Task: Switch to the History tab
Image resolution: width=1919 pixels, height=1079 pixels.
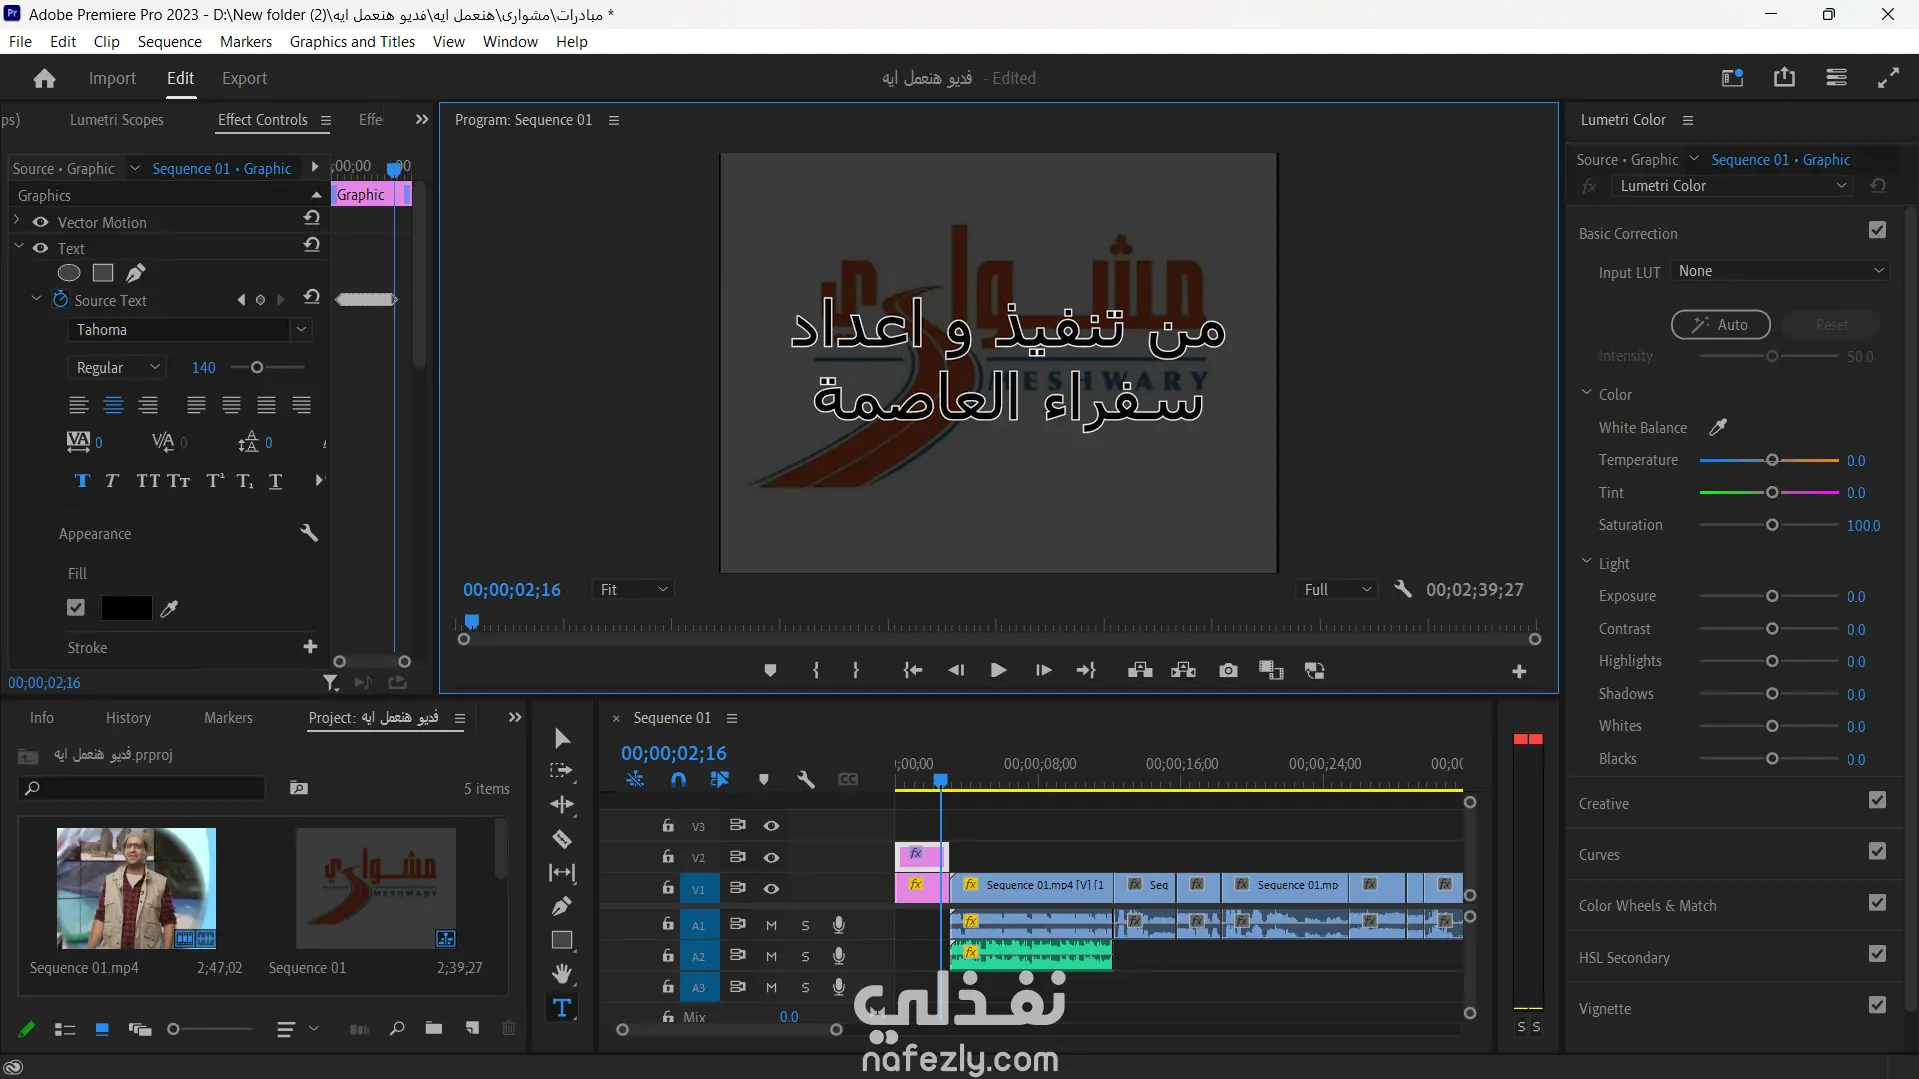Action: tap(128, 718)
